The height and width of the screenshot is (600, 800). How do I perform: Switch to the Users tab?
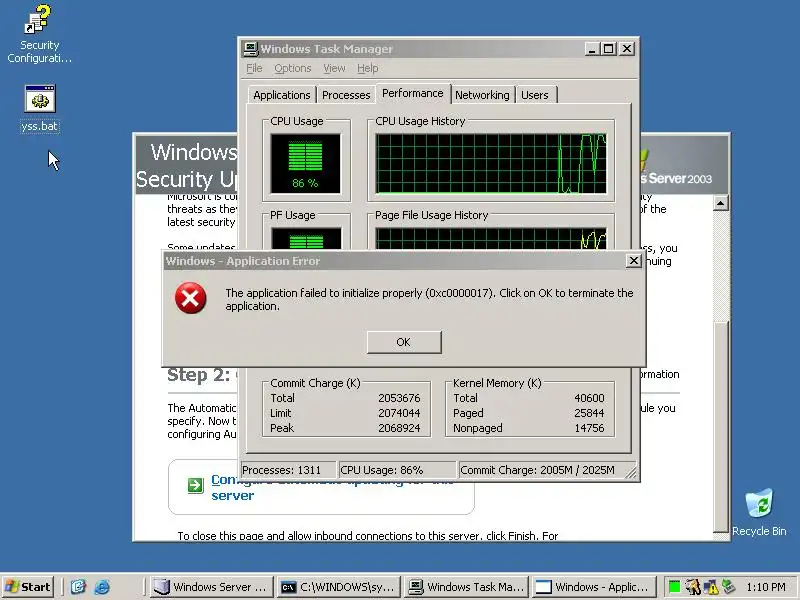click(535, 95)
